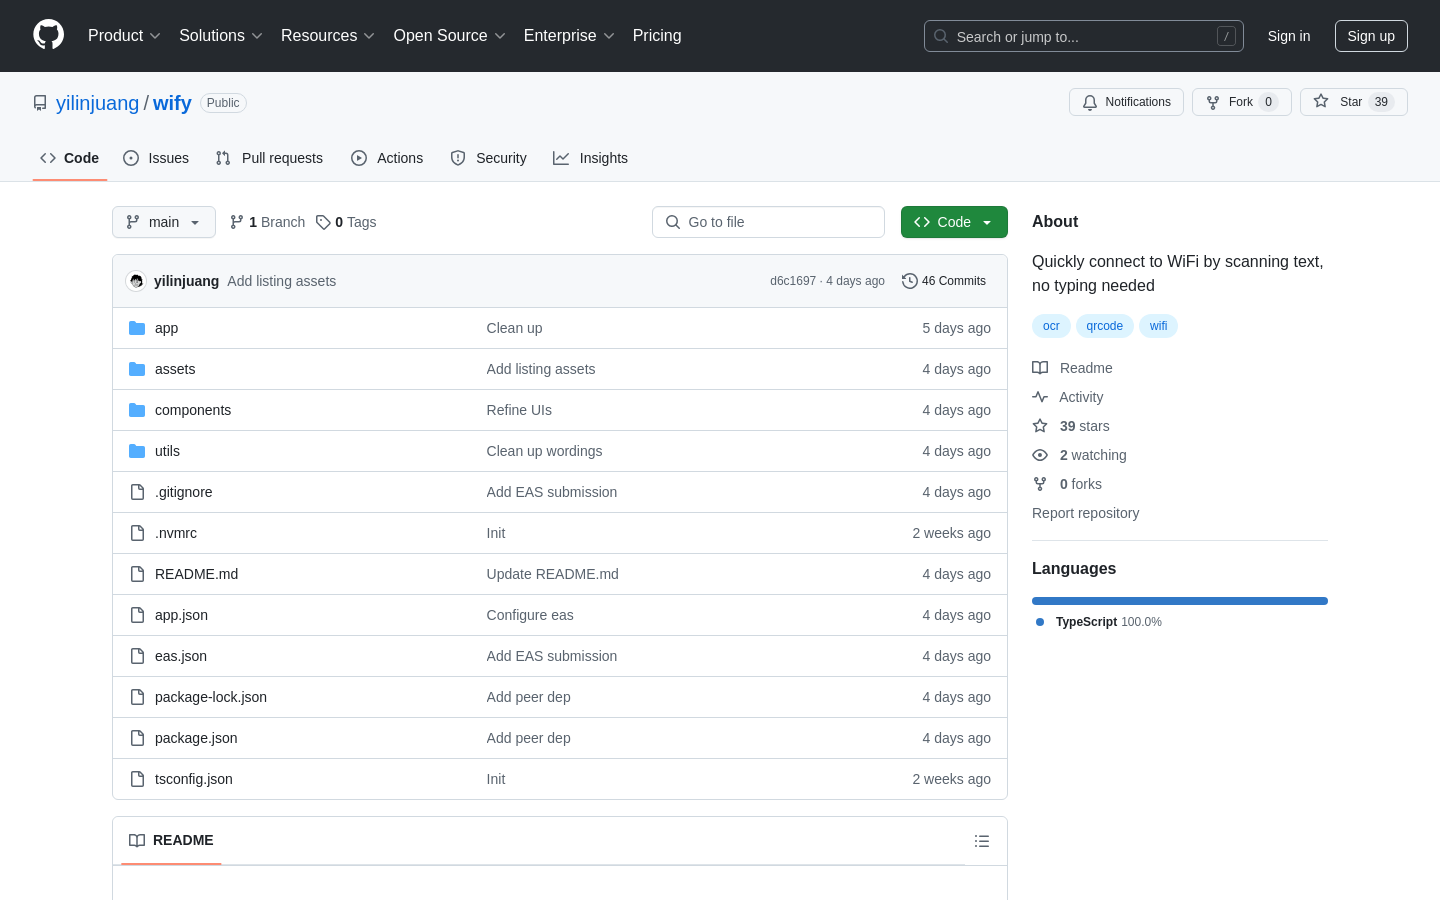Open README outline list icon
1440x900 pixels.
click(982, 841)
